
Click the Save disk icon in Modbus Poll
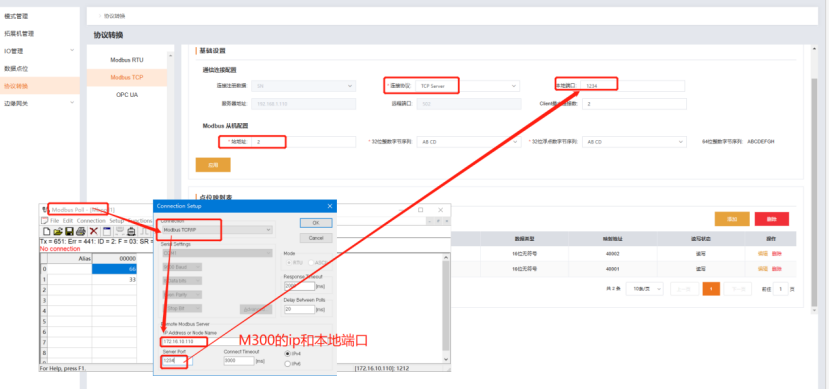point(69,231)
